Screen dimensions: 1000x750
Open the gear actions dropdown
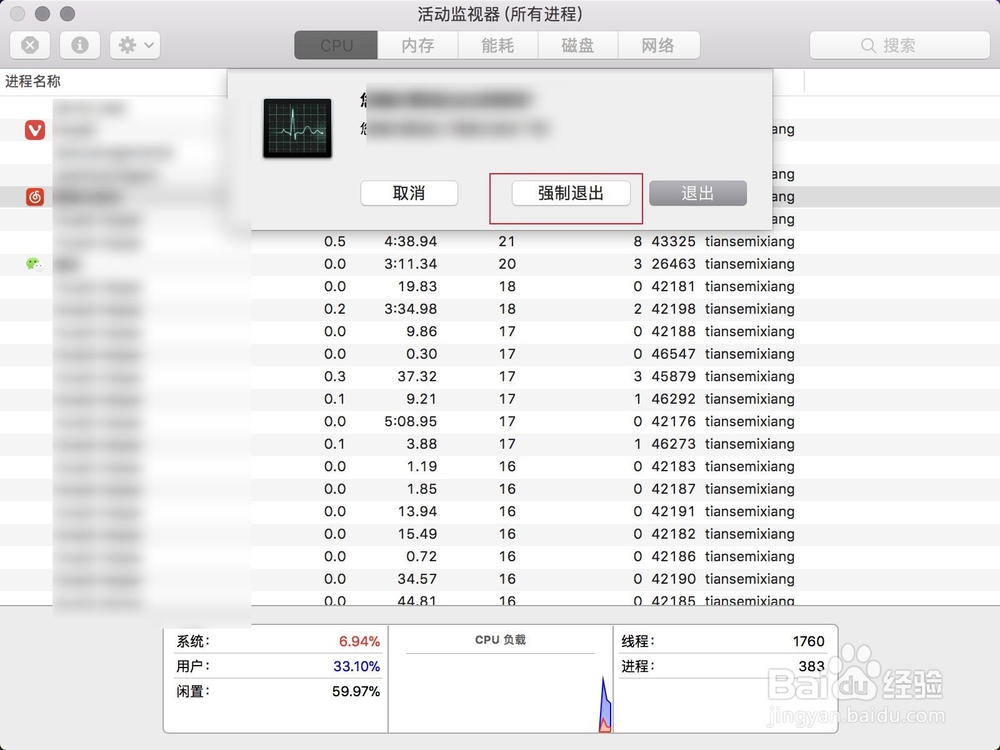pyautogui.click(x=135, y=45)
